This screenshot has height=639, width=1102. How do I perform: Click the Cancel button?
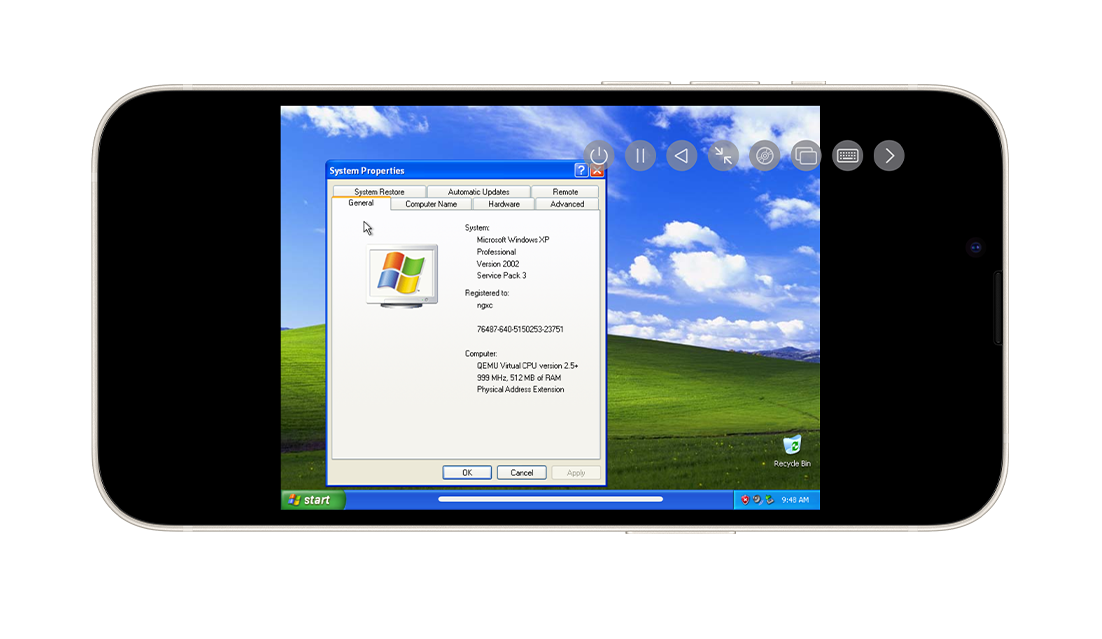tap(521, 472)
